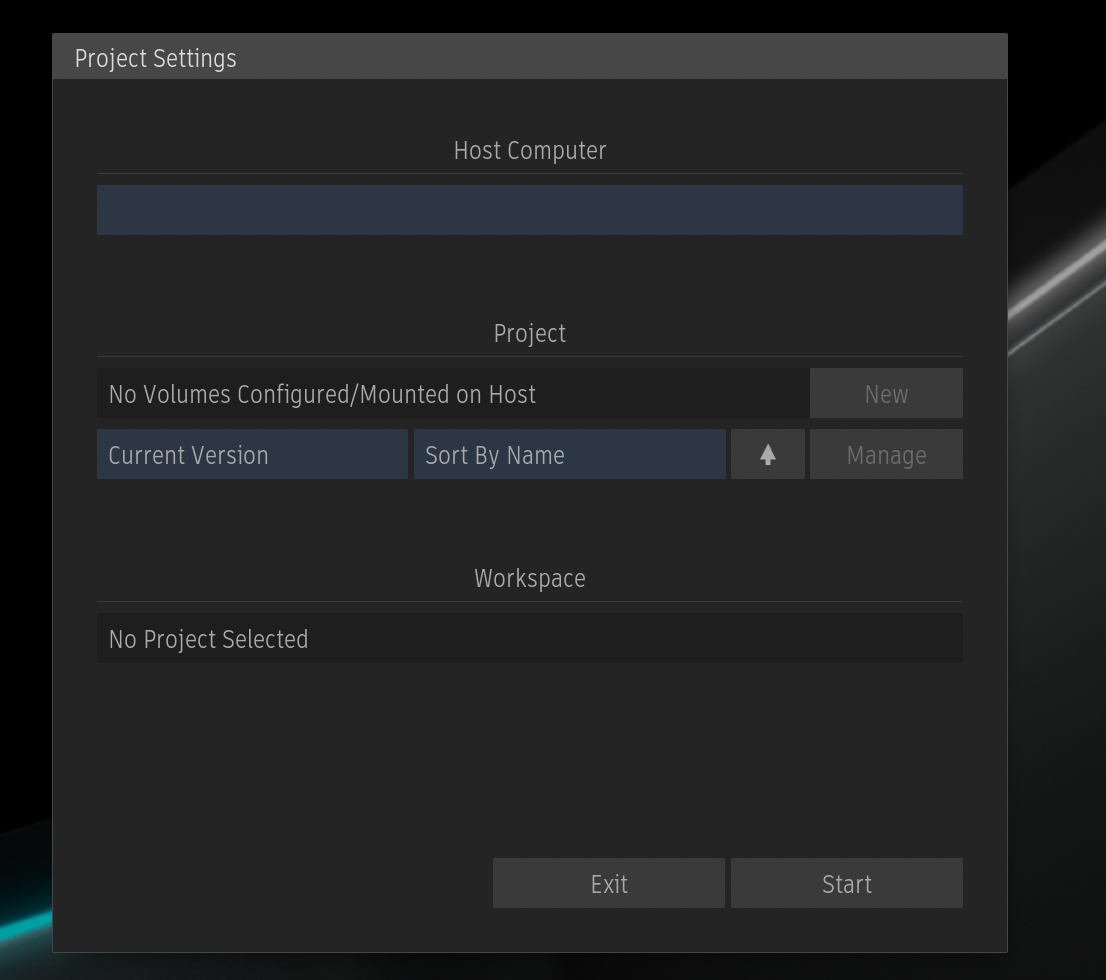
Task: Click Start at the bottom right
Action: pos(846,883)
